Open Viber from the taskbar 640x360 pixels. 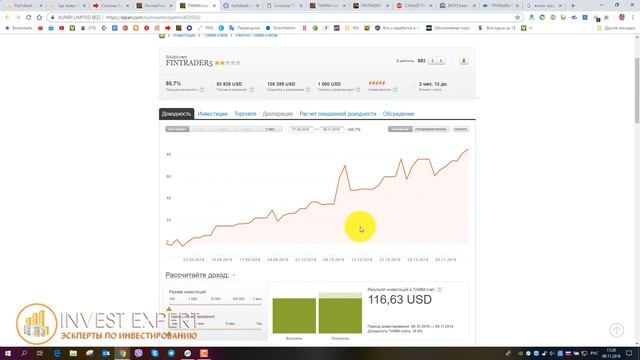[138, 353]
